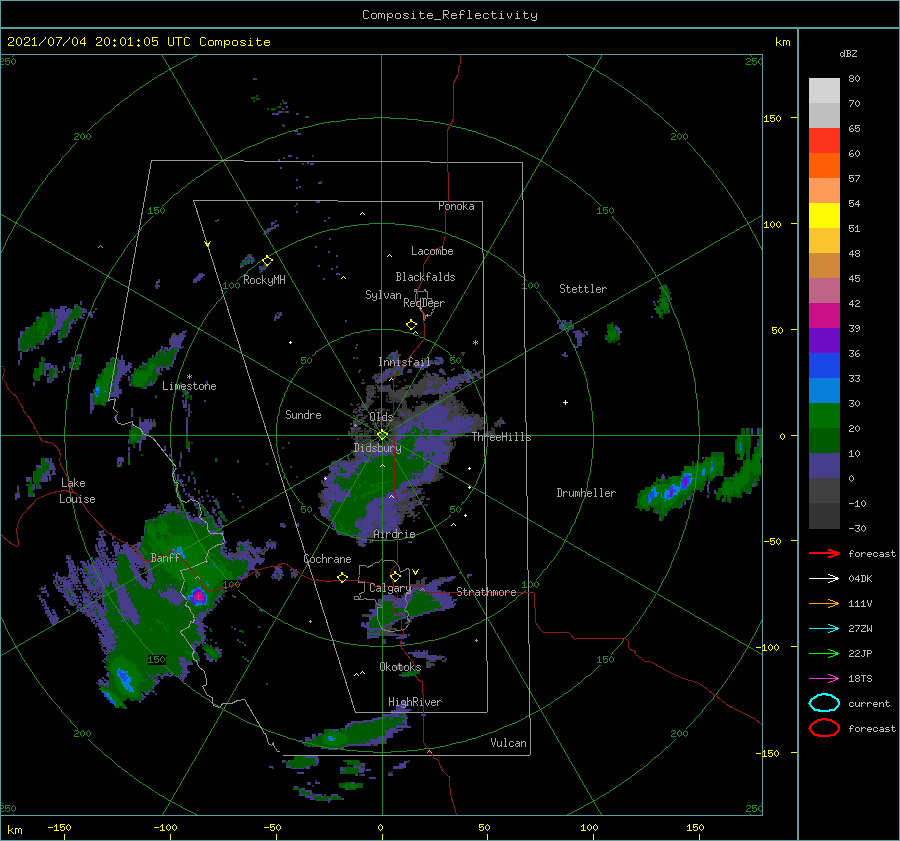The image size is (900, 841).
Task: Click the Strathmore city label
Action: (x=486, y=592)
